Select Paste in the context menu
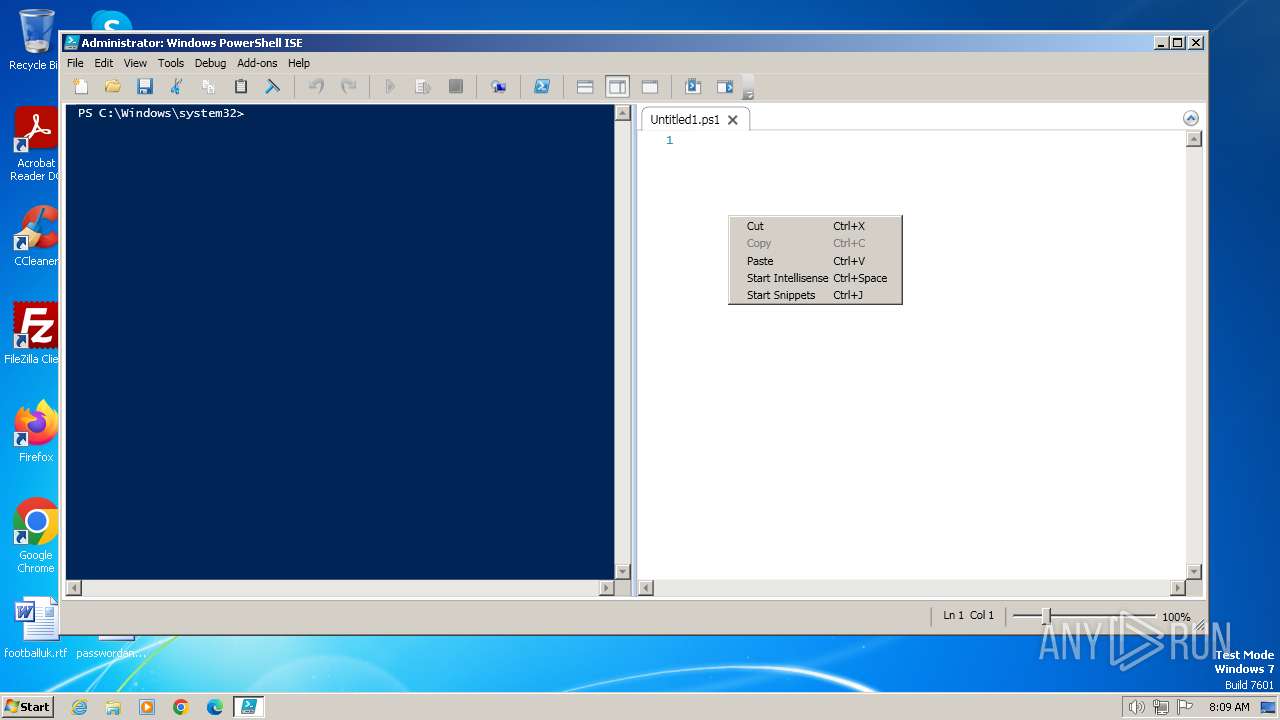The height and width of the screenshot is (720, 1280). coord(815,261)
